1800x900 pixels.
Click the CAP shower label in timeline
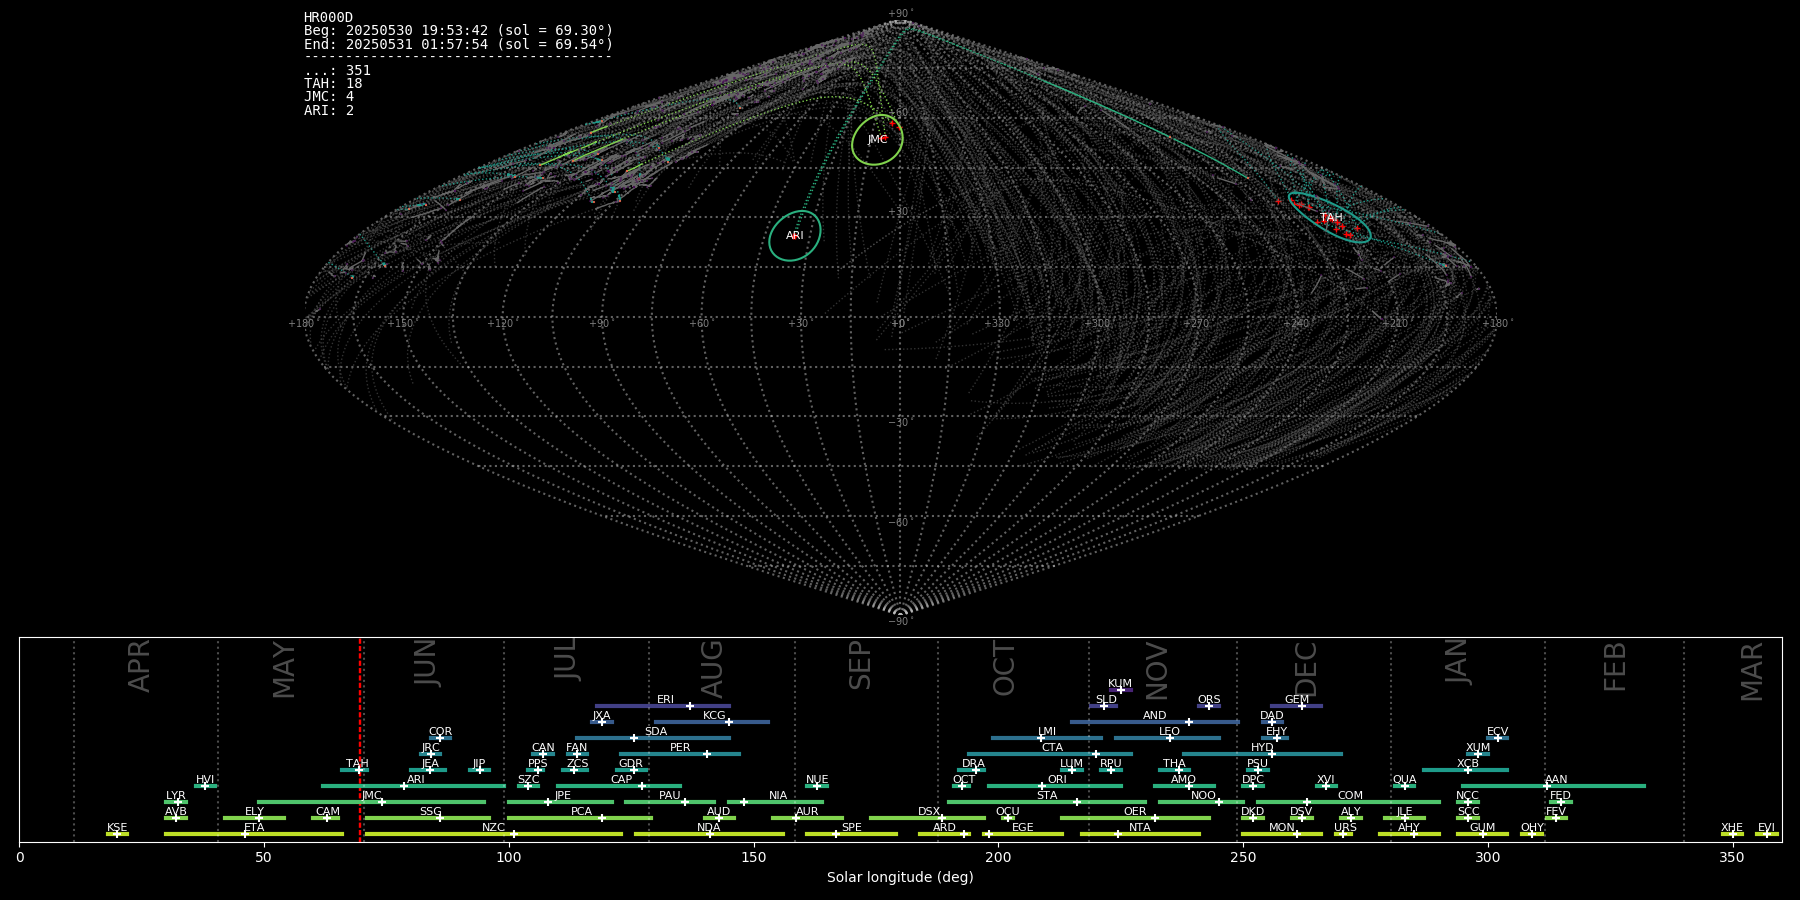(x=621, y=780)
